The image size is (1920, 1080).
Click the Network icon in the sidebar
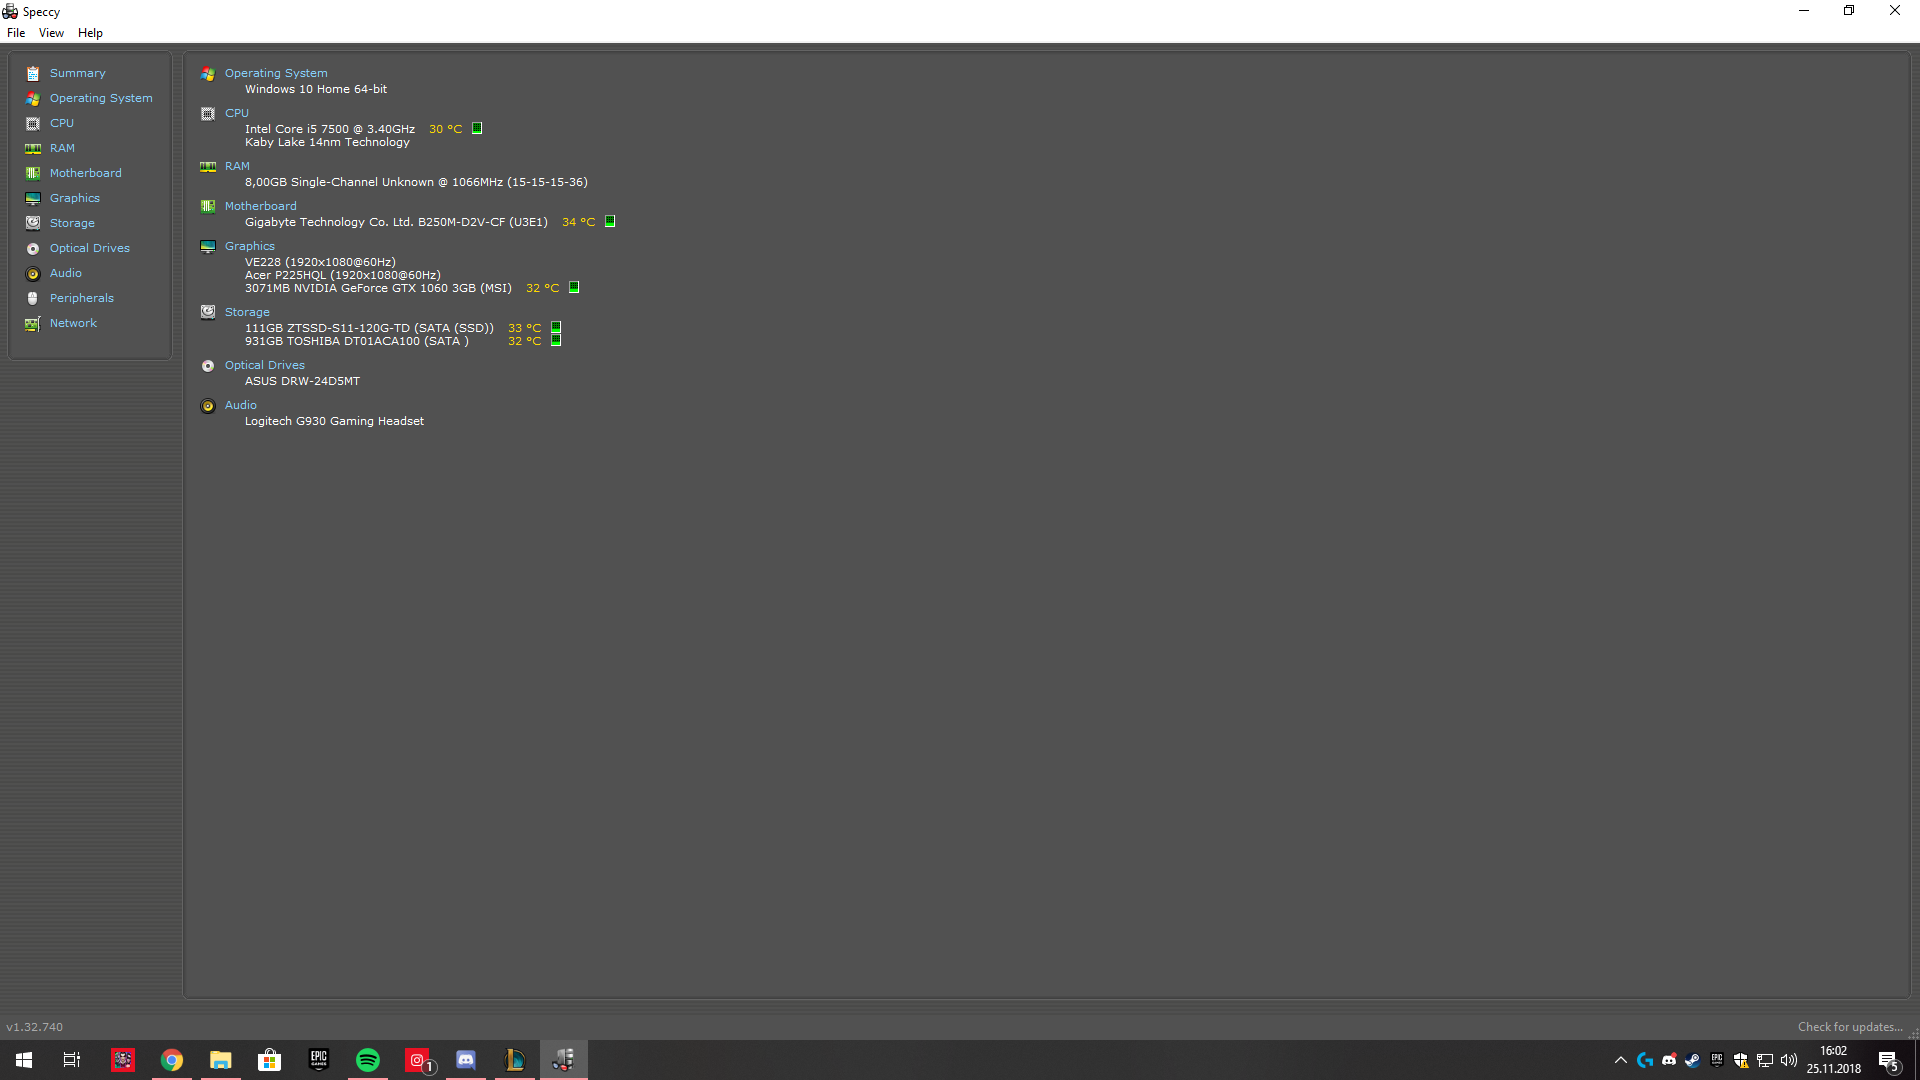tap(33, 324)
